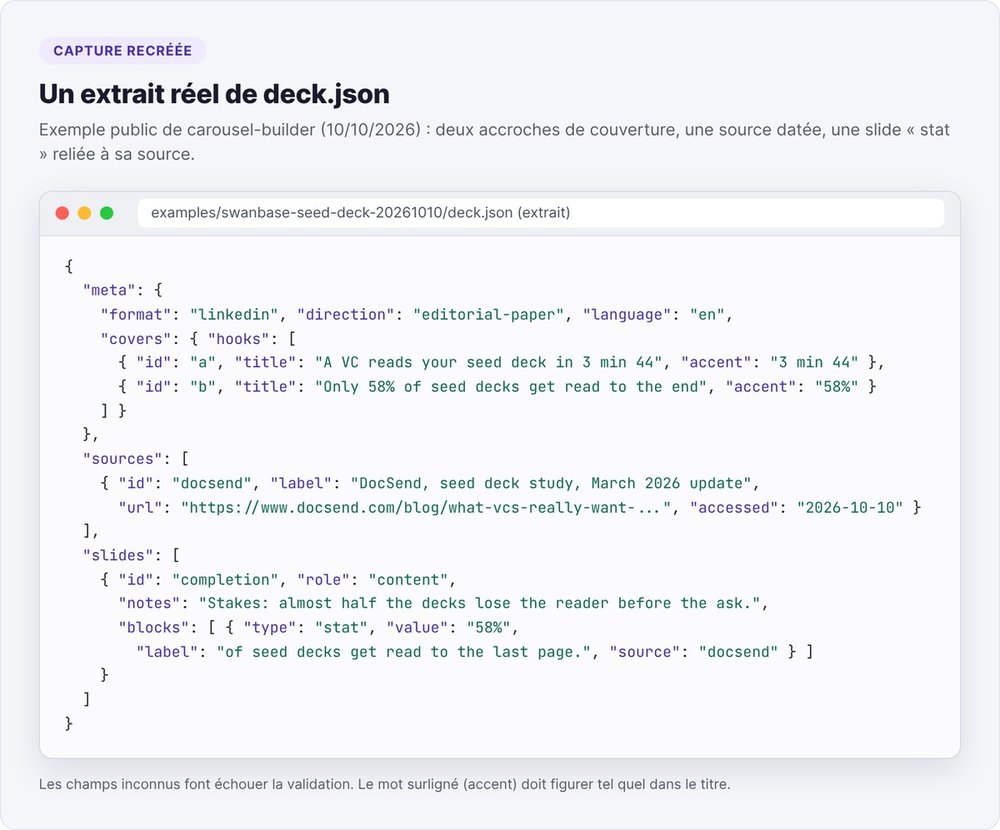Click the "covers" key
Viewport: 1000px width, 830px height.
pyautogui.click(x=136, y=339)
